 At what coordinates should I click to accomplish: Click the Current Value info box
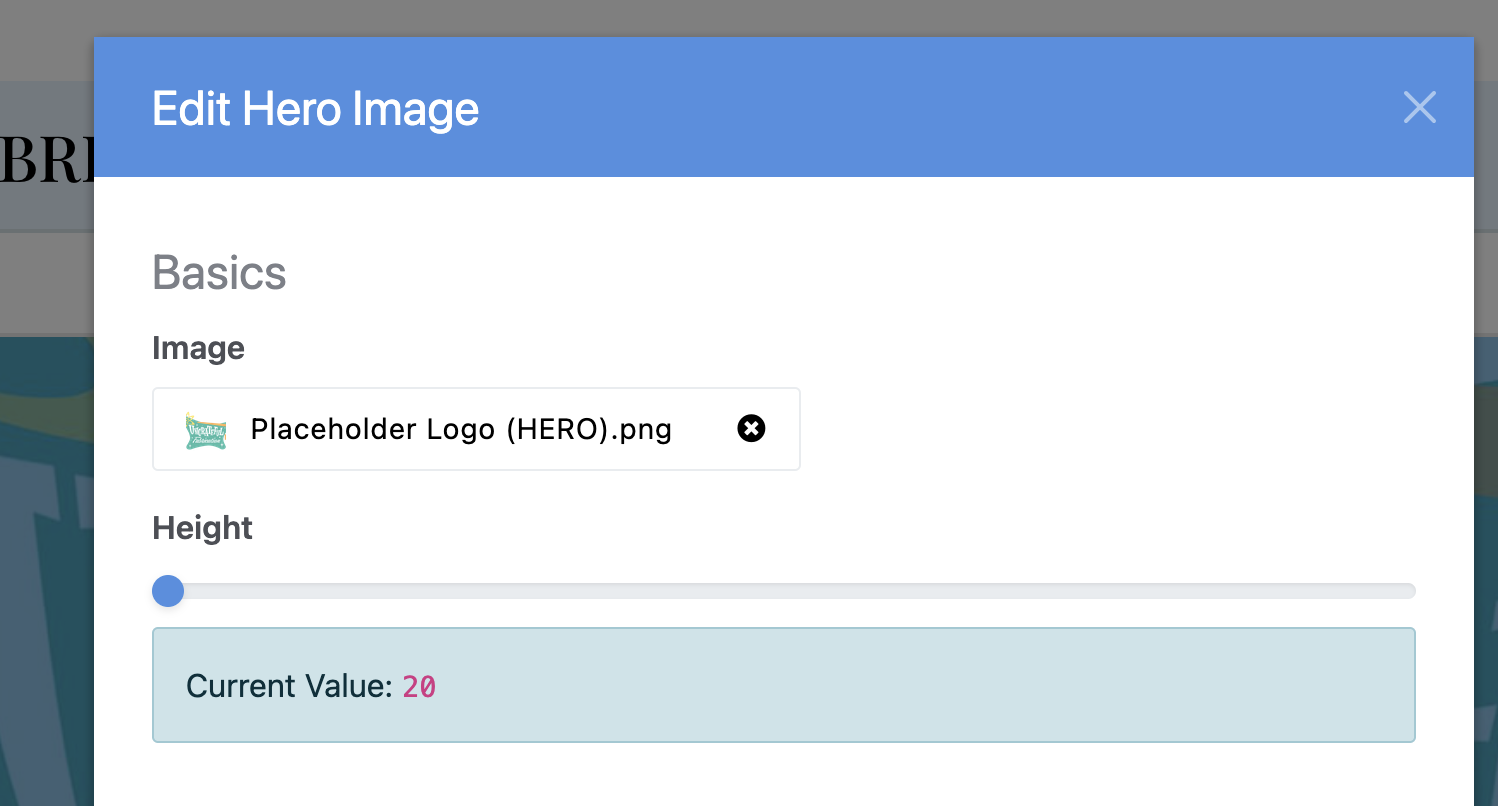[900, 685]
